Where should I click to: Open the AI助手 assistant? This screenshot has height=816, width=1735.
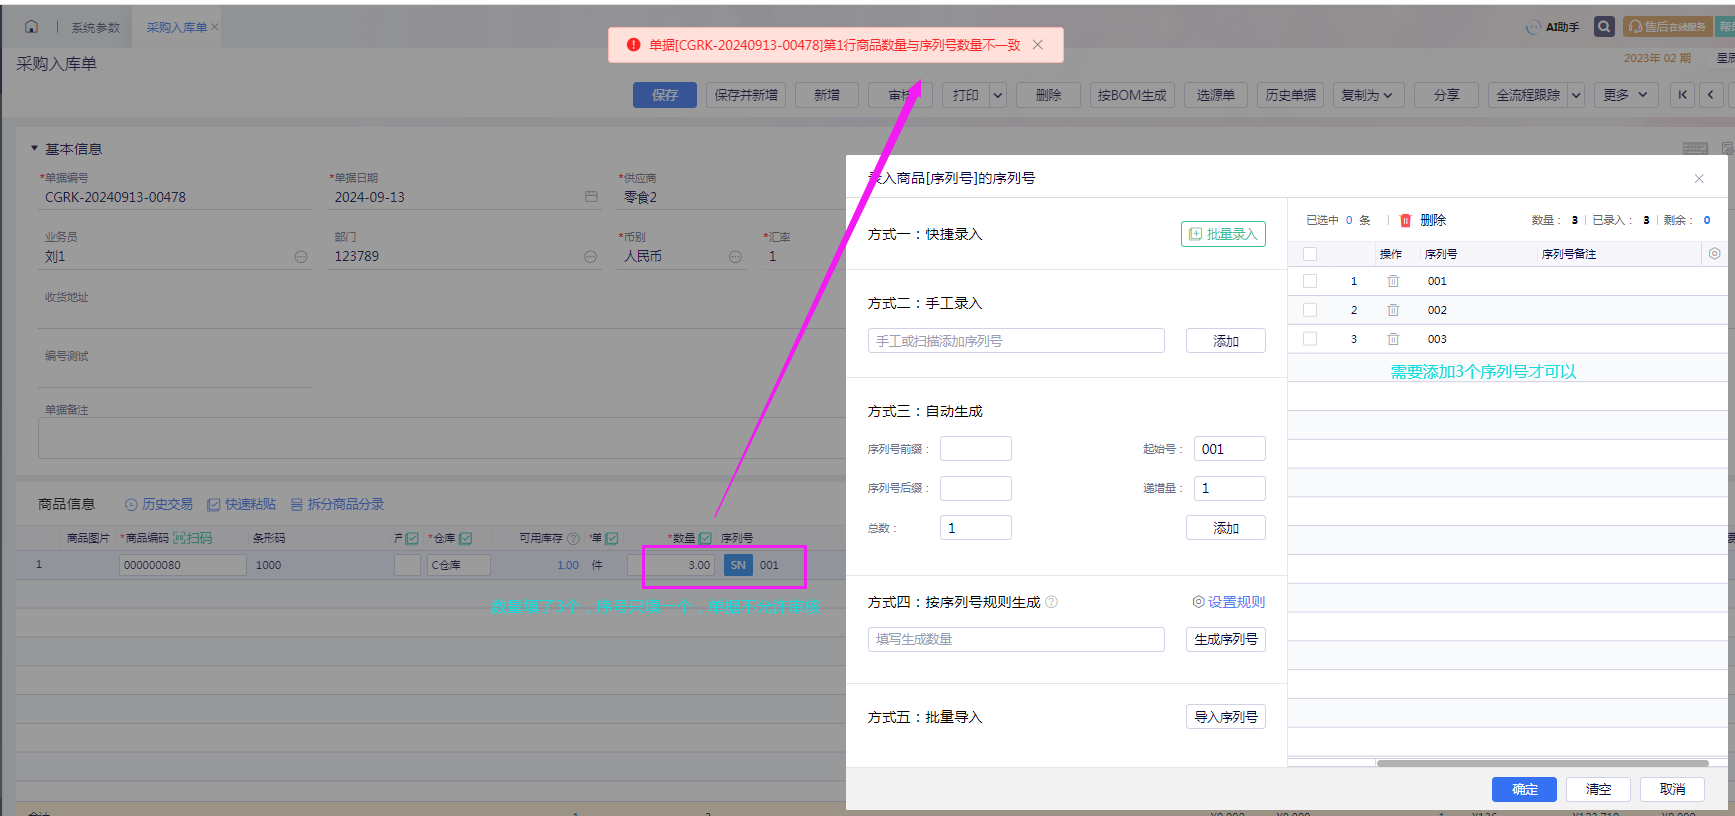pyautogui.click(x=1553, y=27)
